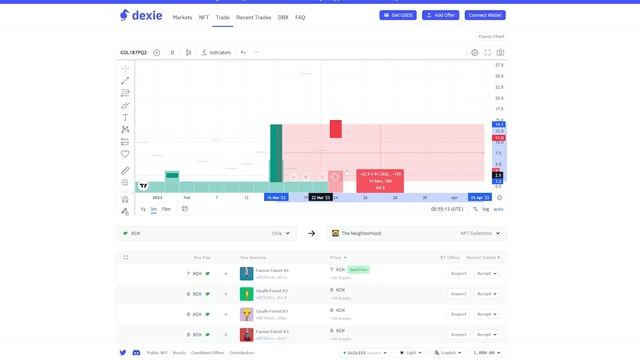Viewport: 640px width, 360px height.
Task: Switch to Classic Chart
Action: coord(491,36)
